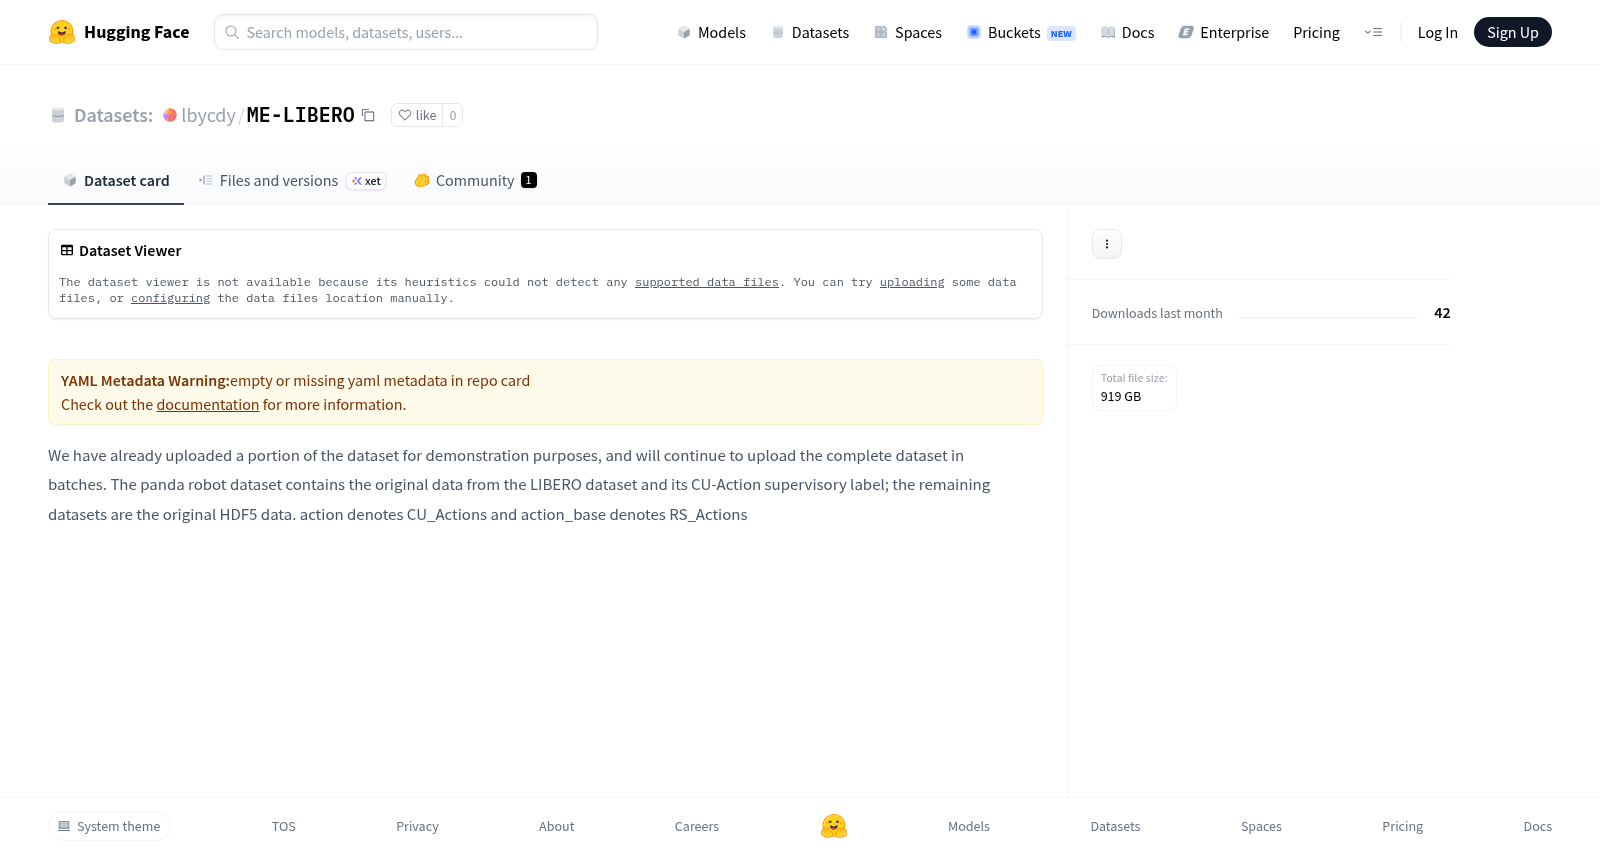
Task: Open Docs in the footer
Action: (1538, 827)
